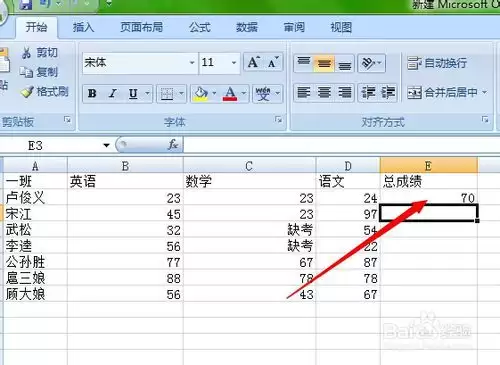Toggle middle vertical alignment

coord(324,63)
